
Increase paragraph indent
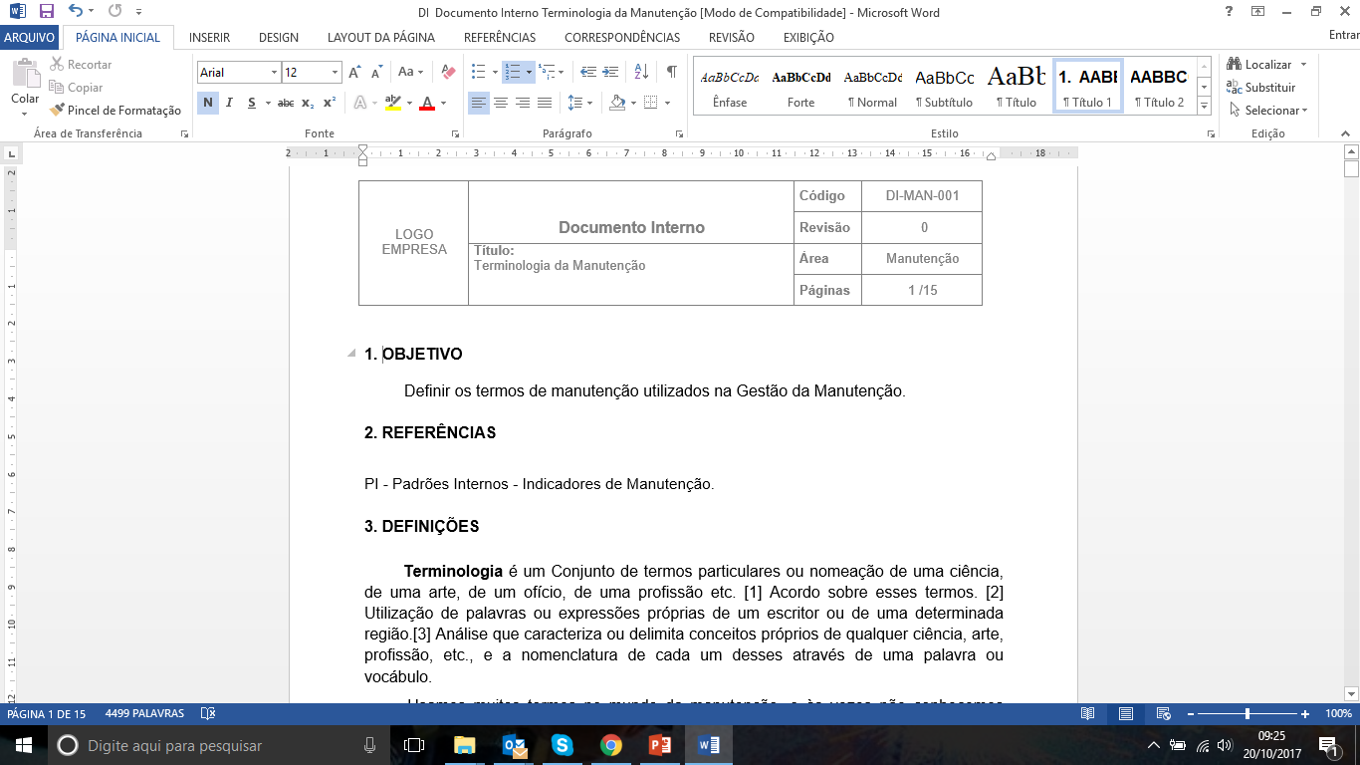(x=610, y=72)
